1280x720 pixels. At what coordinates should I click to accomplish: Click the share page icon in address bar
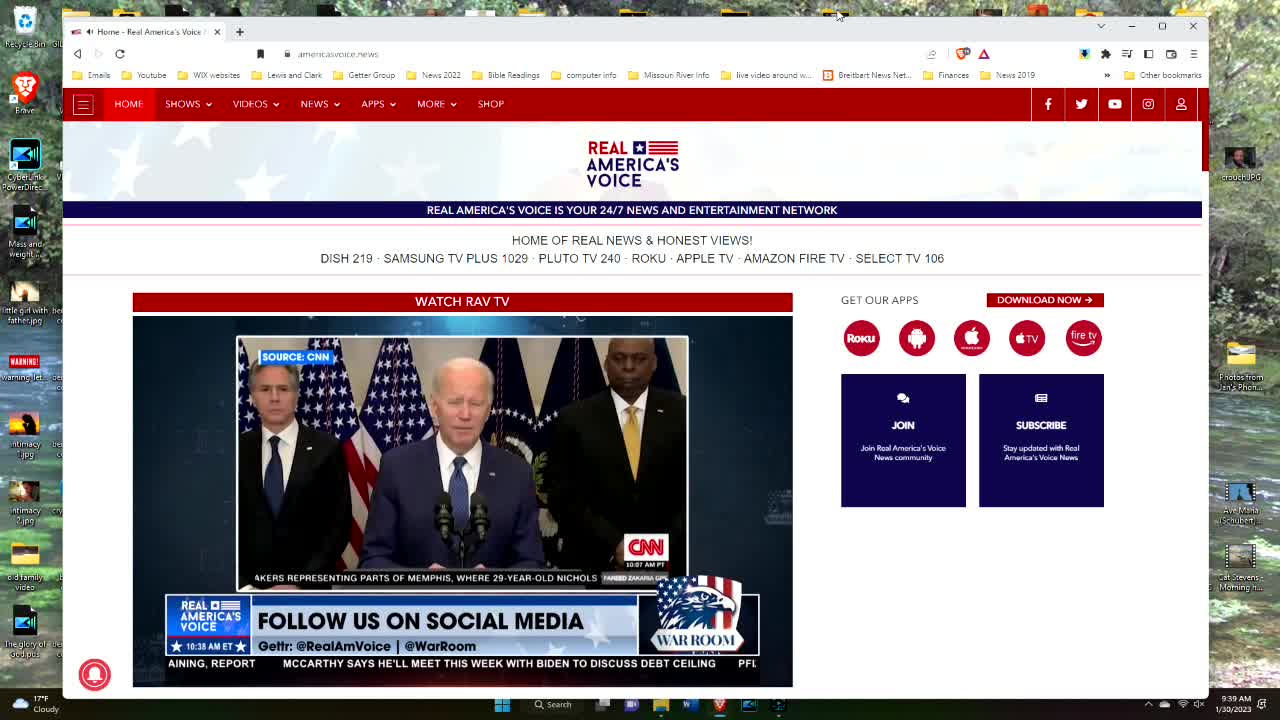point(932,54)
